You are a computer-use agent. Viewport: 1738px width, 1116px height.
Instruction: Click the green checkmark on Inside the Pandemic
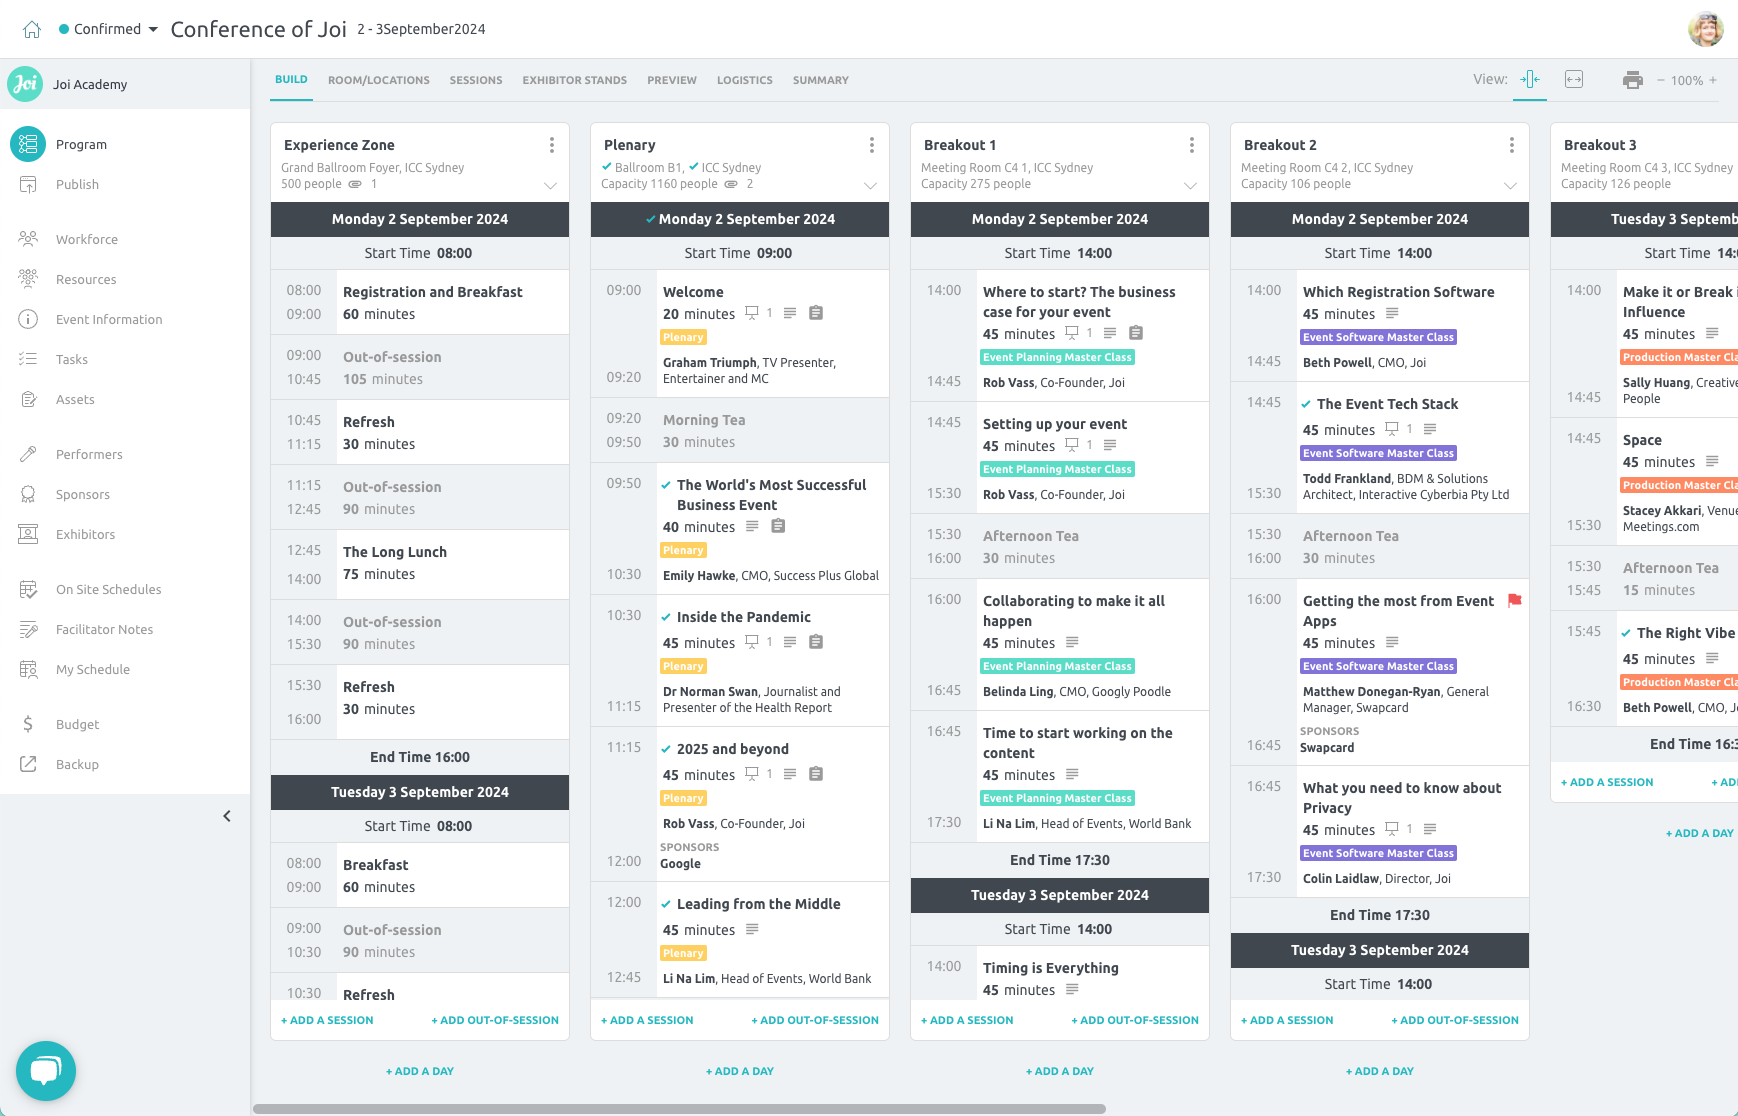(x=667, y=617)
